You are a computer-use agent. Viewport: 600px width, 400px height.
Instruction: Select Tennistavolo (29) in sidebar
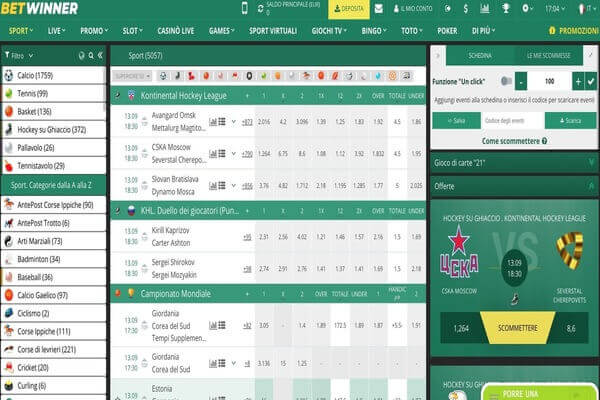(x=54, y=166)
